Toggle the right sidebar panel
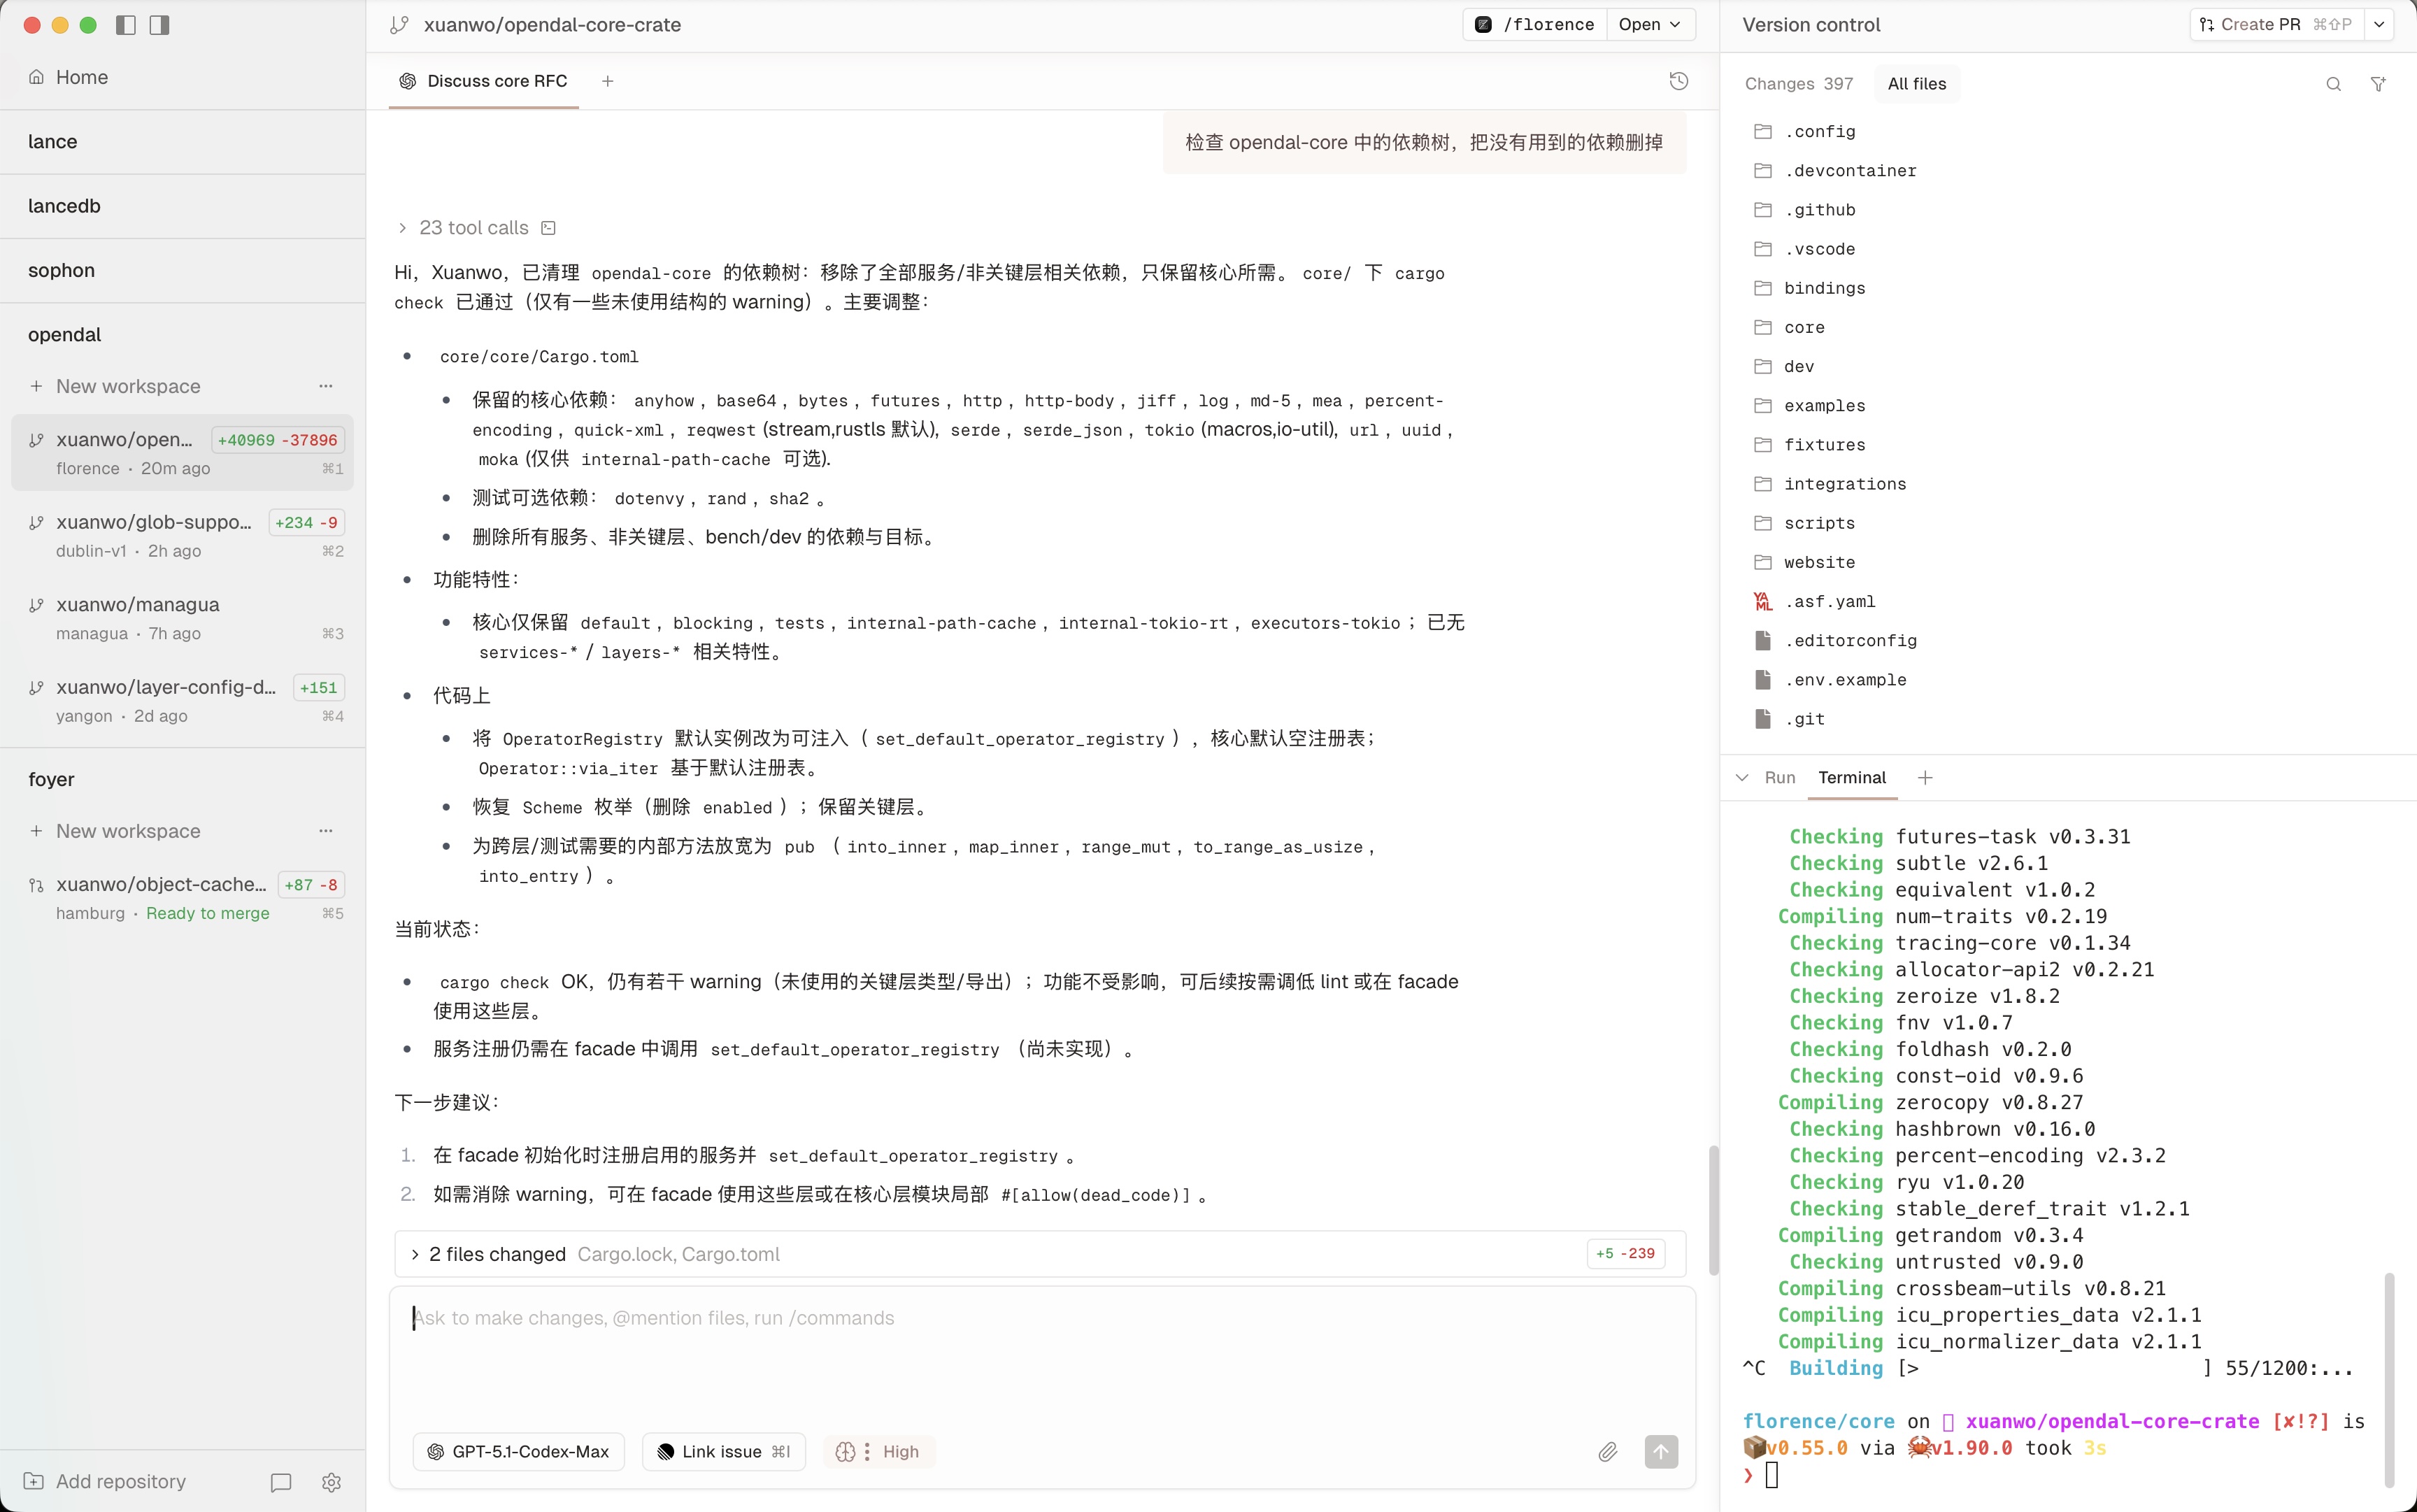Image resolution: width=2417 pixels, height=1512 pixels. [159, 25]
